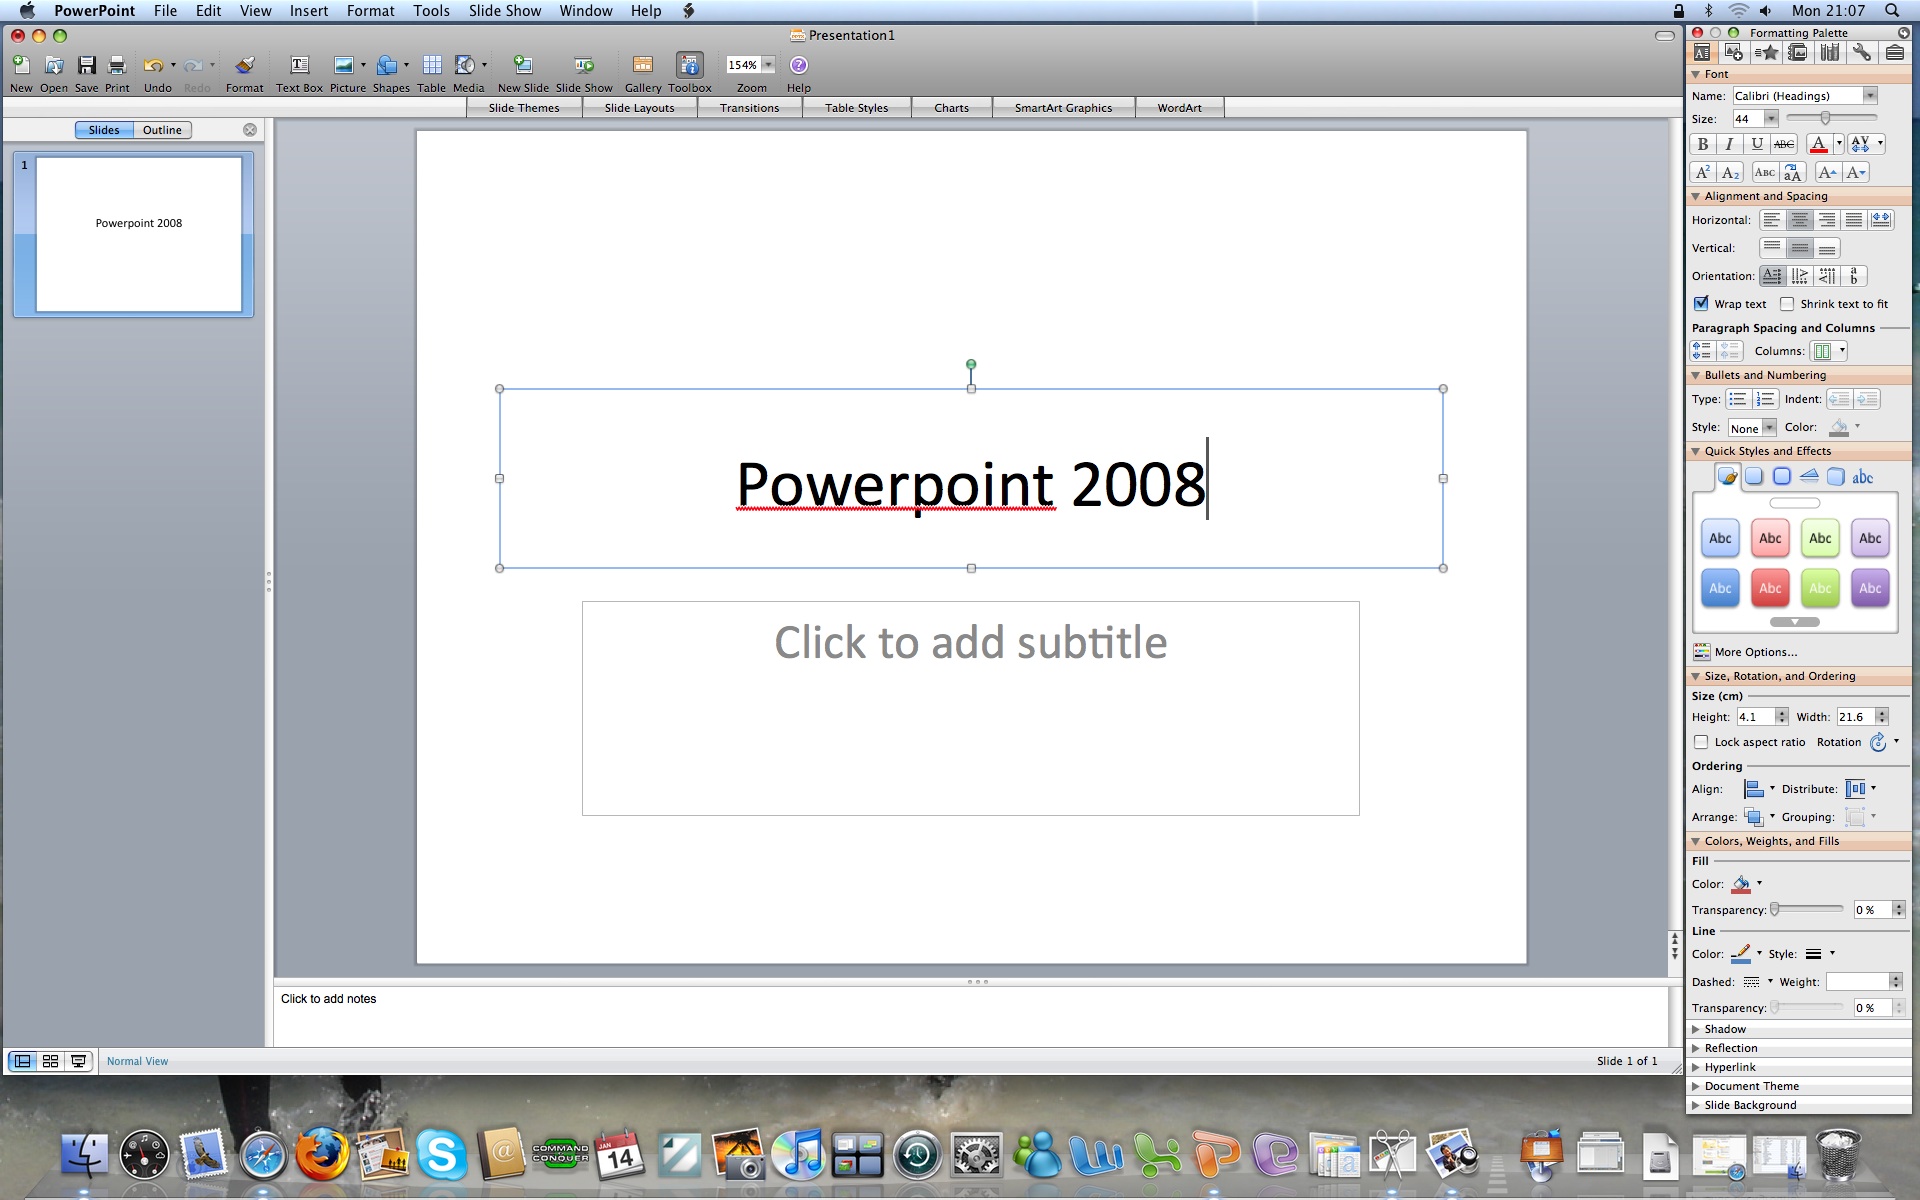Viewport: 1920px width, 1200px height.
Task: Open the Slide Themes tab
Action: point(524,108)
